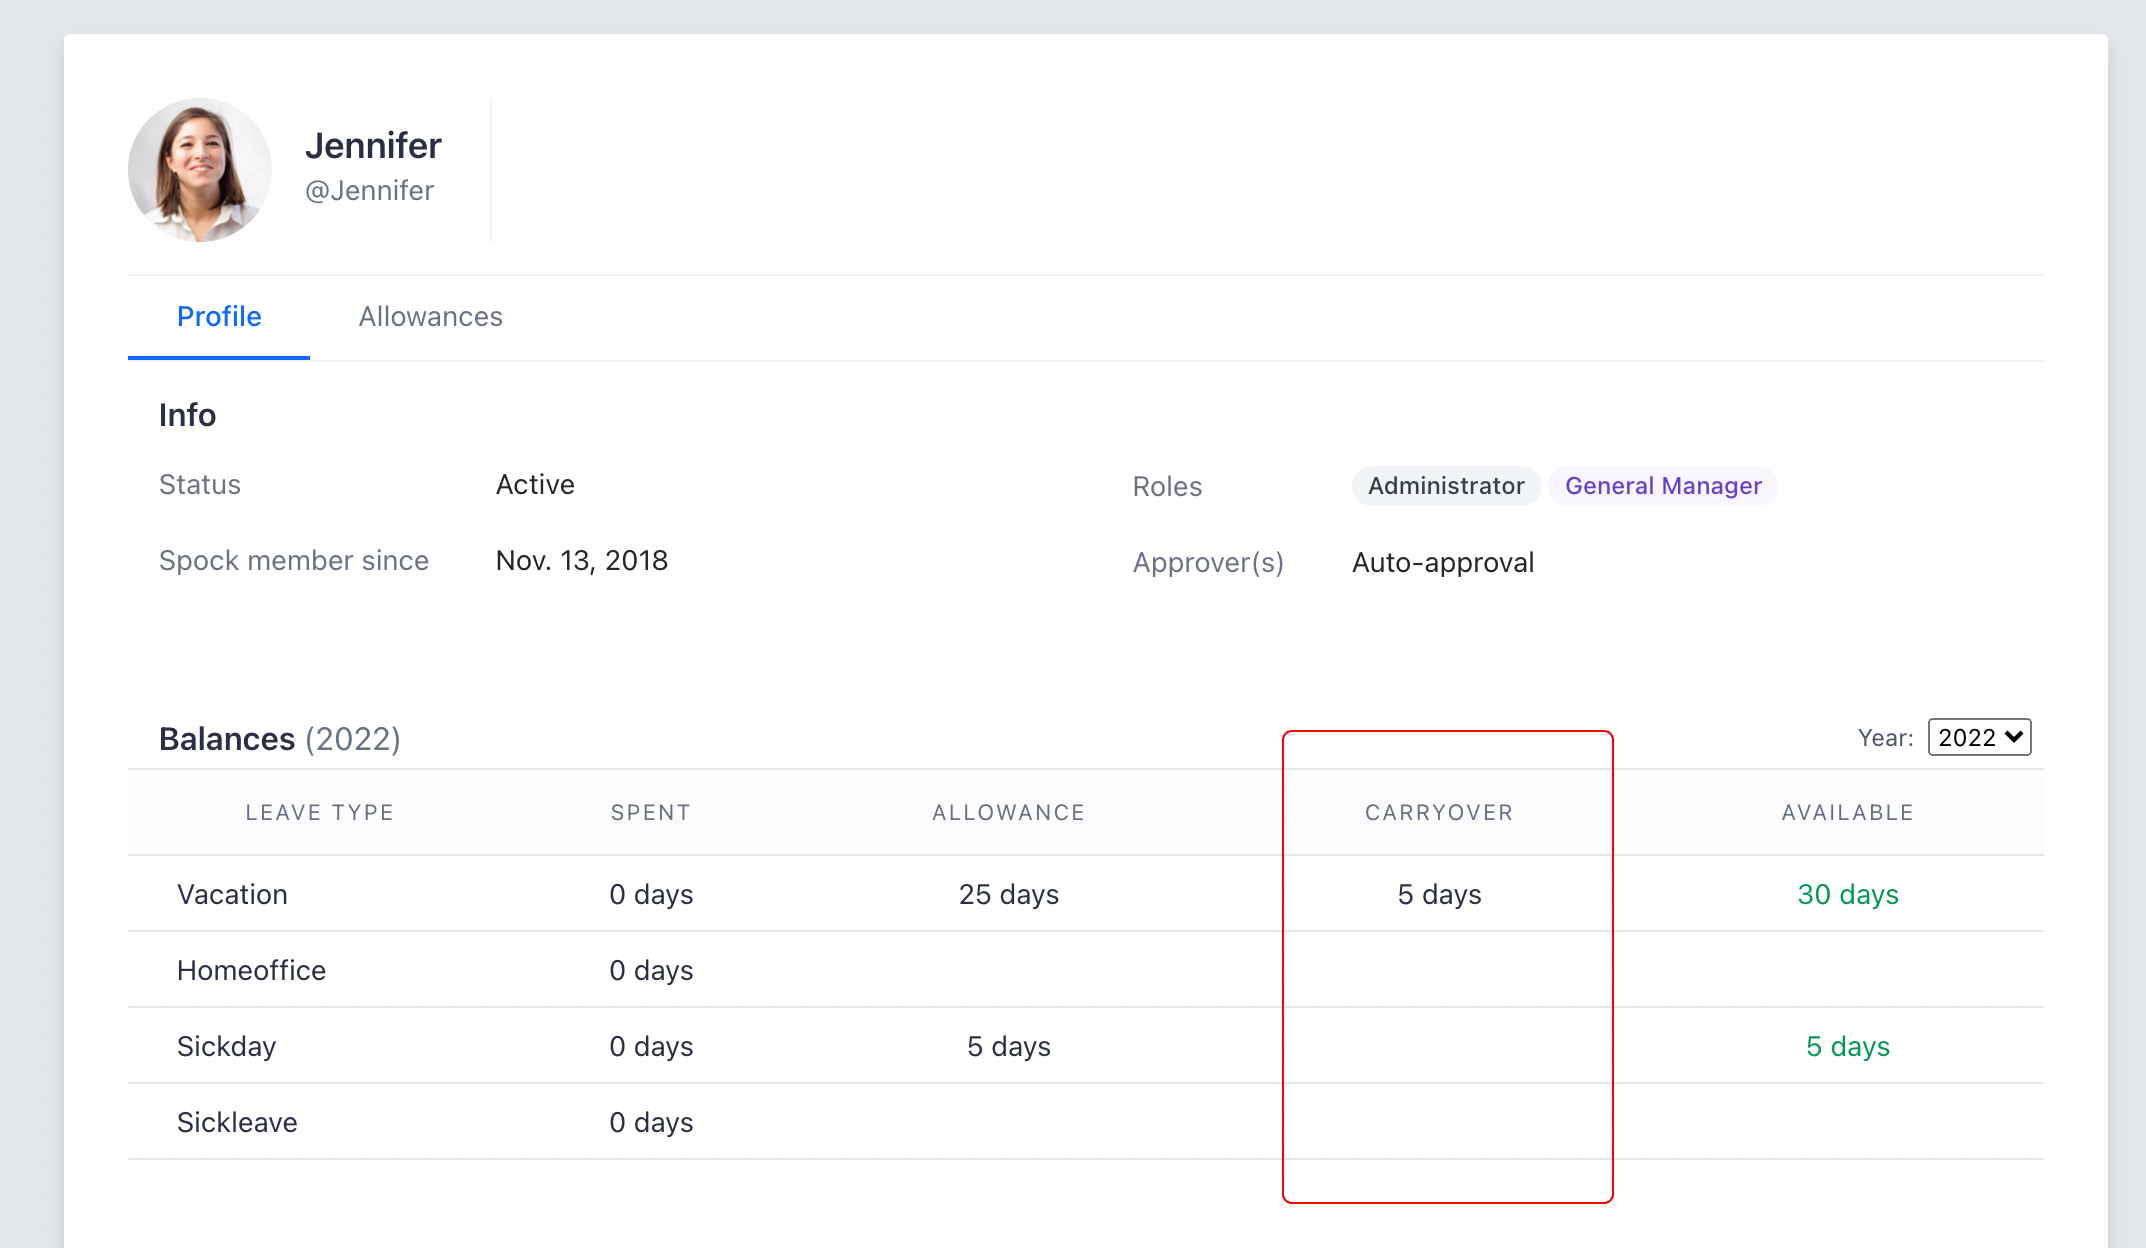
Task: Select the Profile tab
Action: tap(219, 317)
